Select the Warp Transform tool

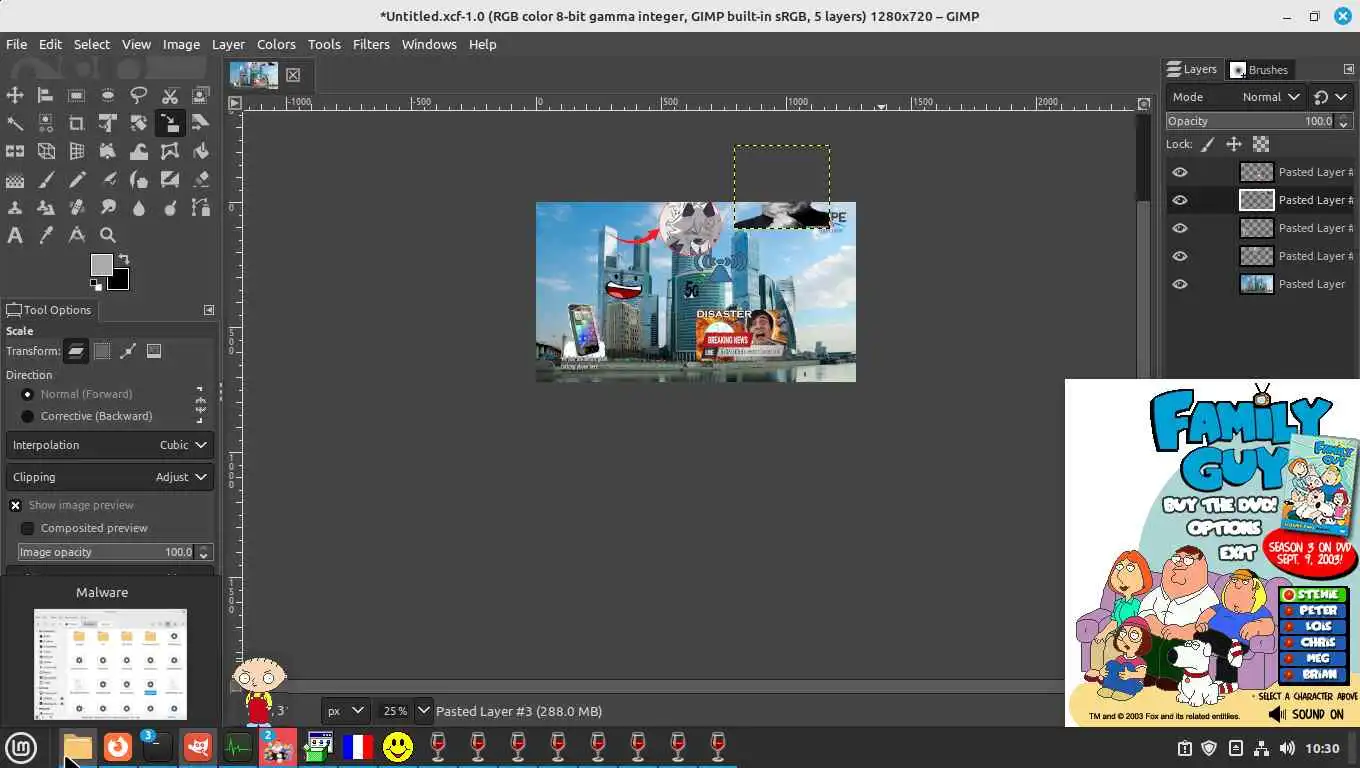(x=139, y=151)
